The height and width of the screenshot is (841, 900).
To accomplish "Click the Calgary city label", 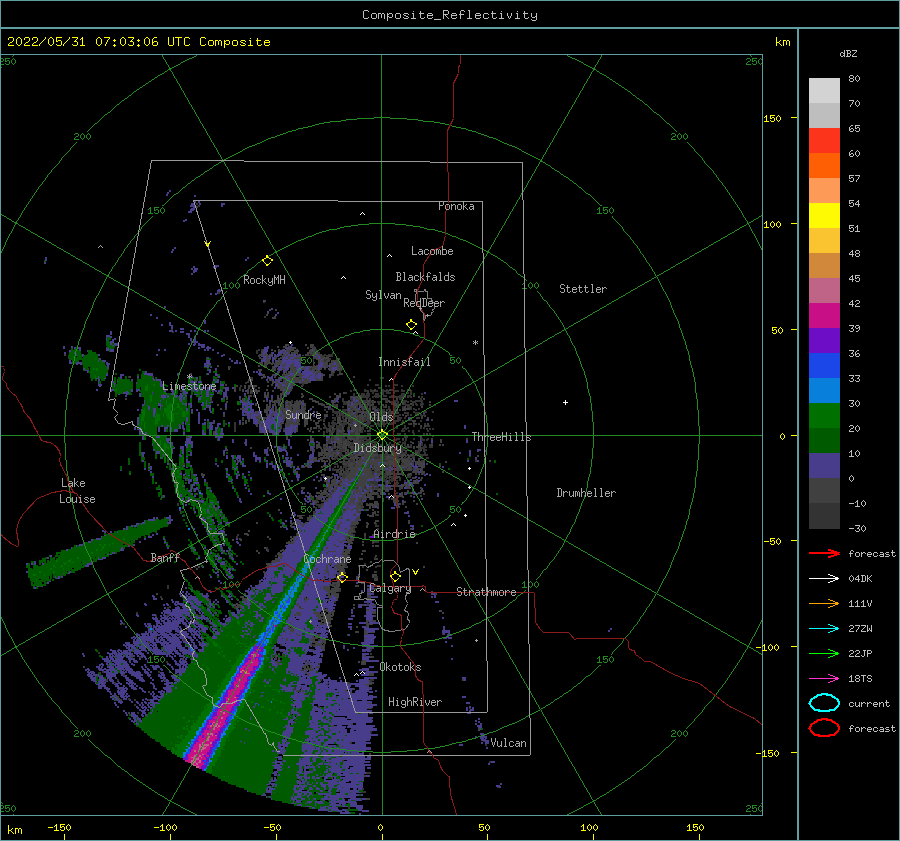I will (390, 588).
